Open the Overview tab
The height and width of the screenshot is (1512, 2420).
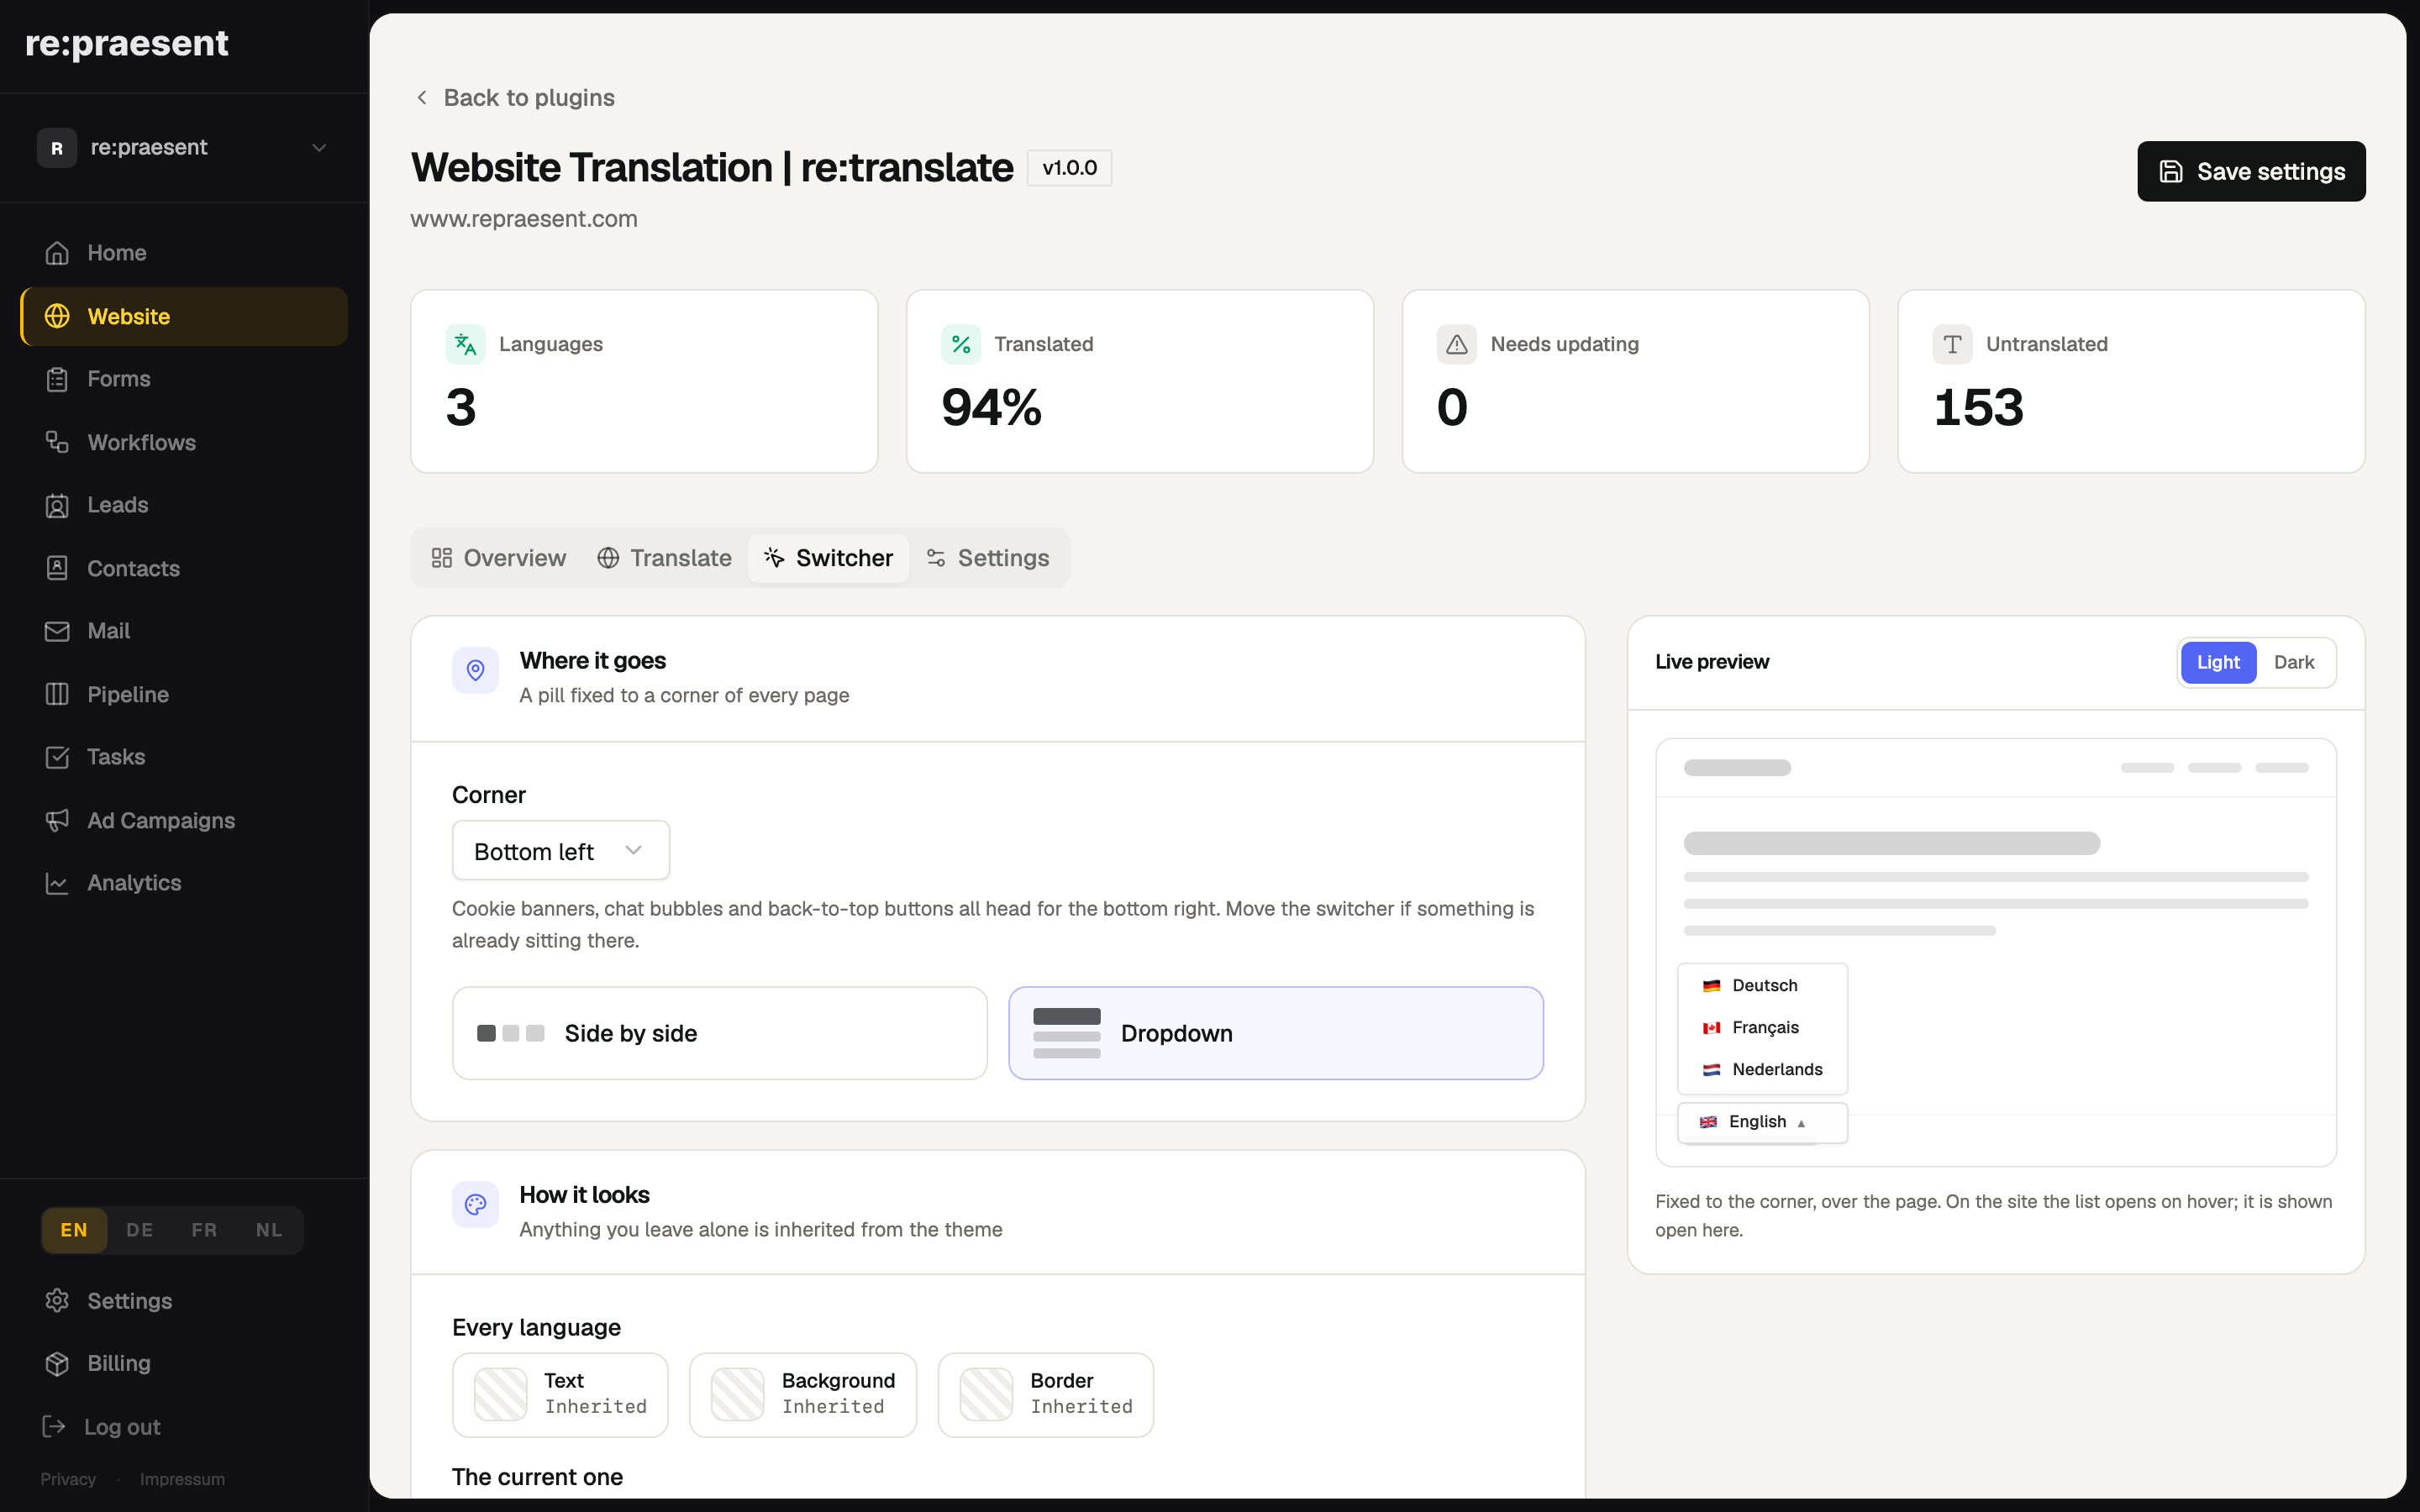point(498,558)
